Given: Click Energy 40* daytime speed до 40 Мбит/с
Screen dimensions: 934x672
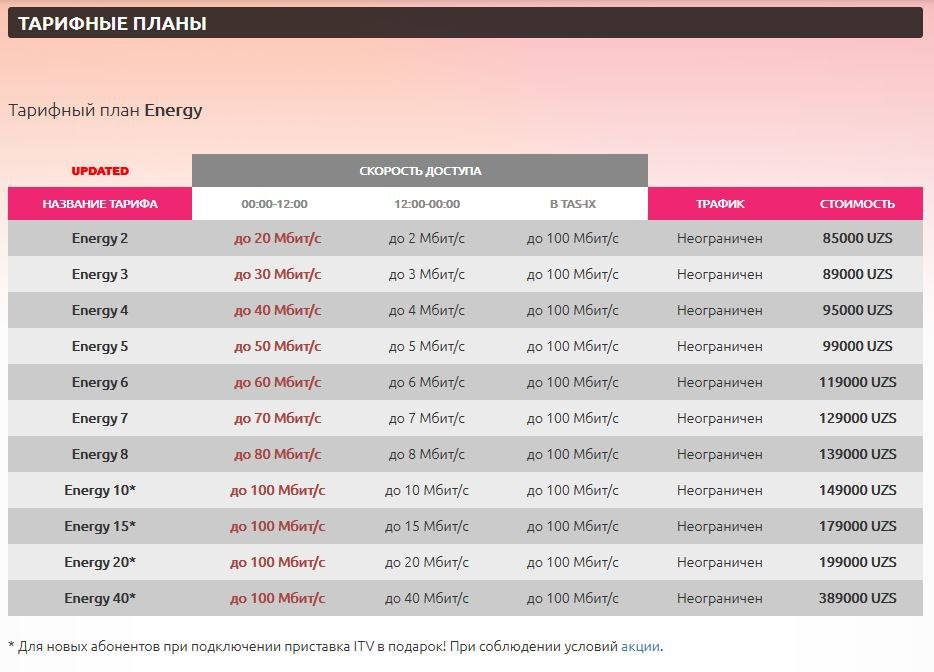Looking at the screenshot, I should click(x=426, y=598).
